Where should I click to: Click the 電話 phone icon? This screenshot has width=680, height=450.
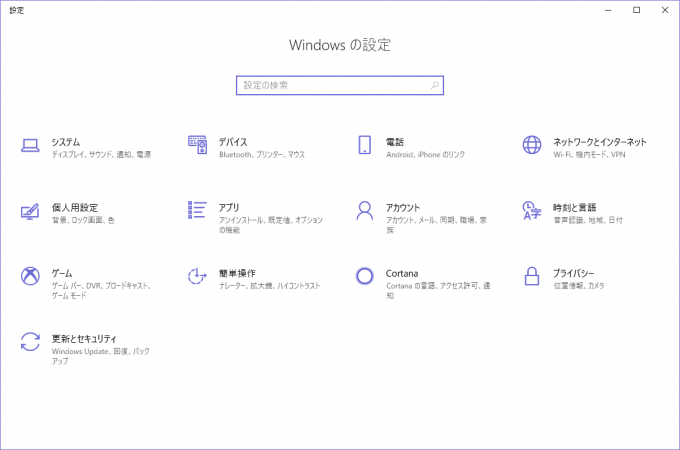365,145
